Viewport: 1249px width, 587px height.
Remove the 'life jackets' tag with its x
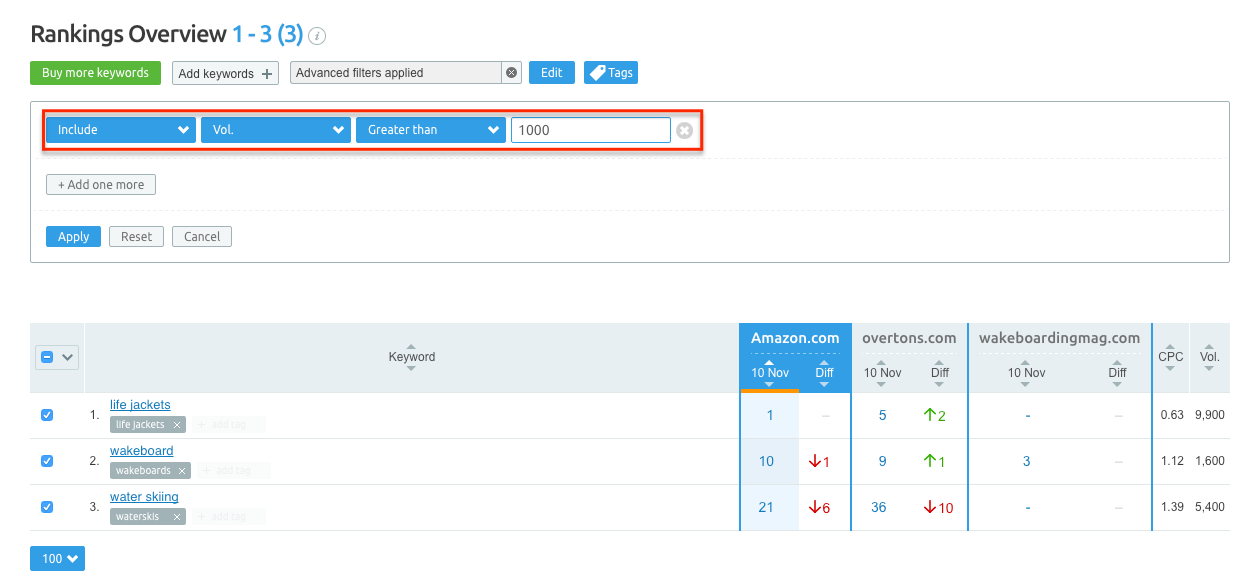(x=176, y=423)
